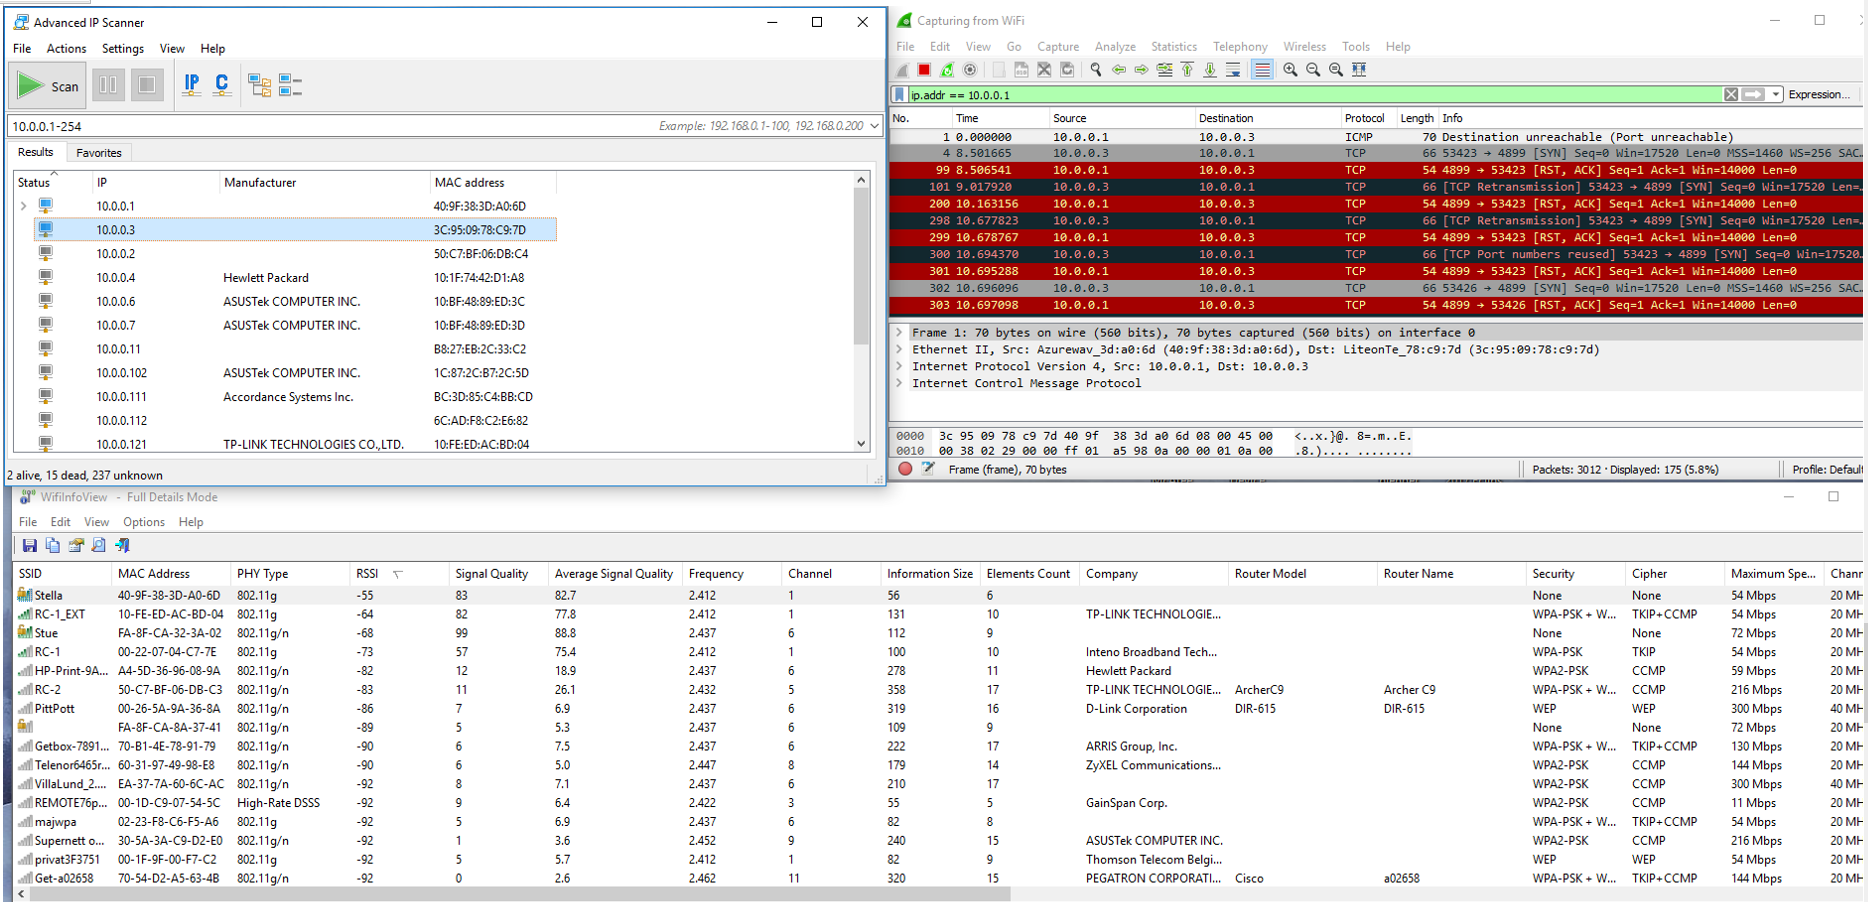Viewport: 1868px width, 902px height.
Task: Click the Scan button
Action: pos(48,86)
